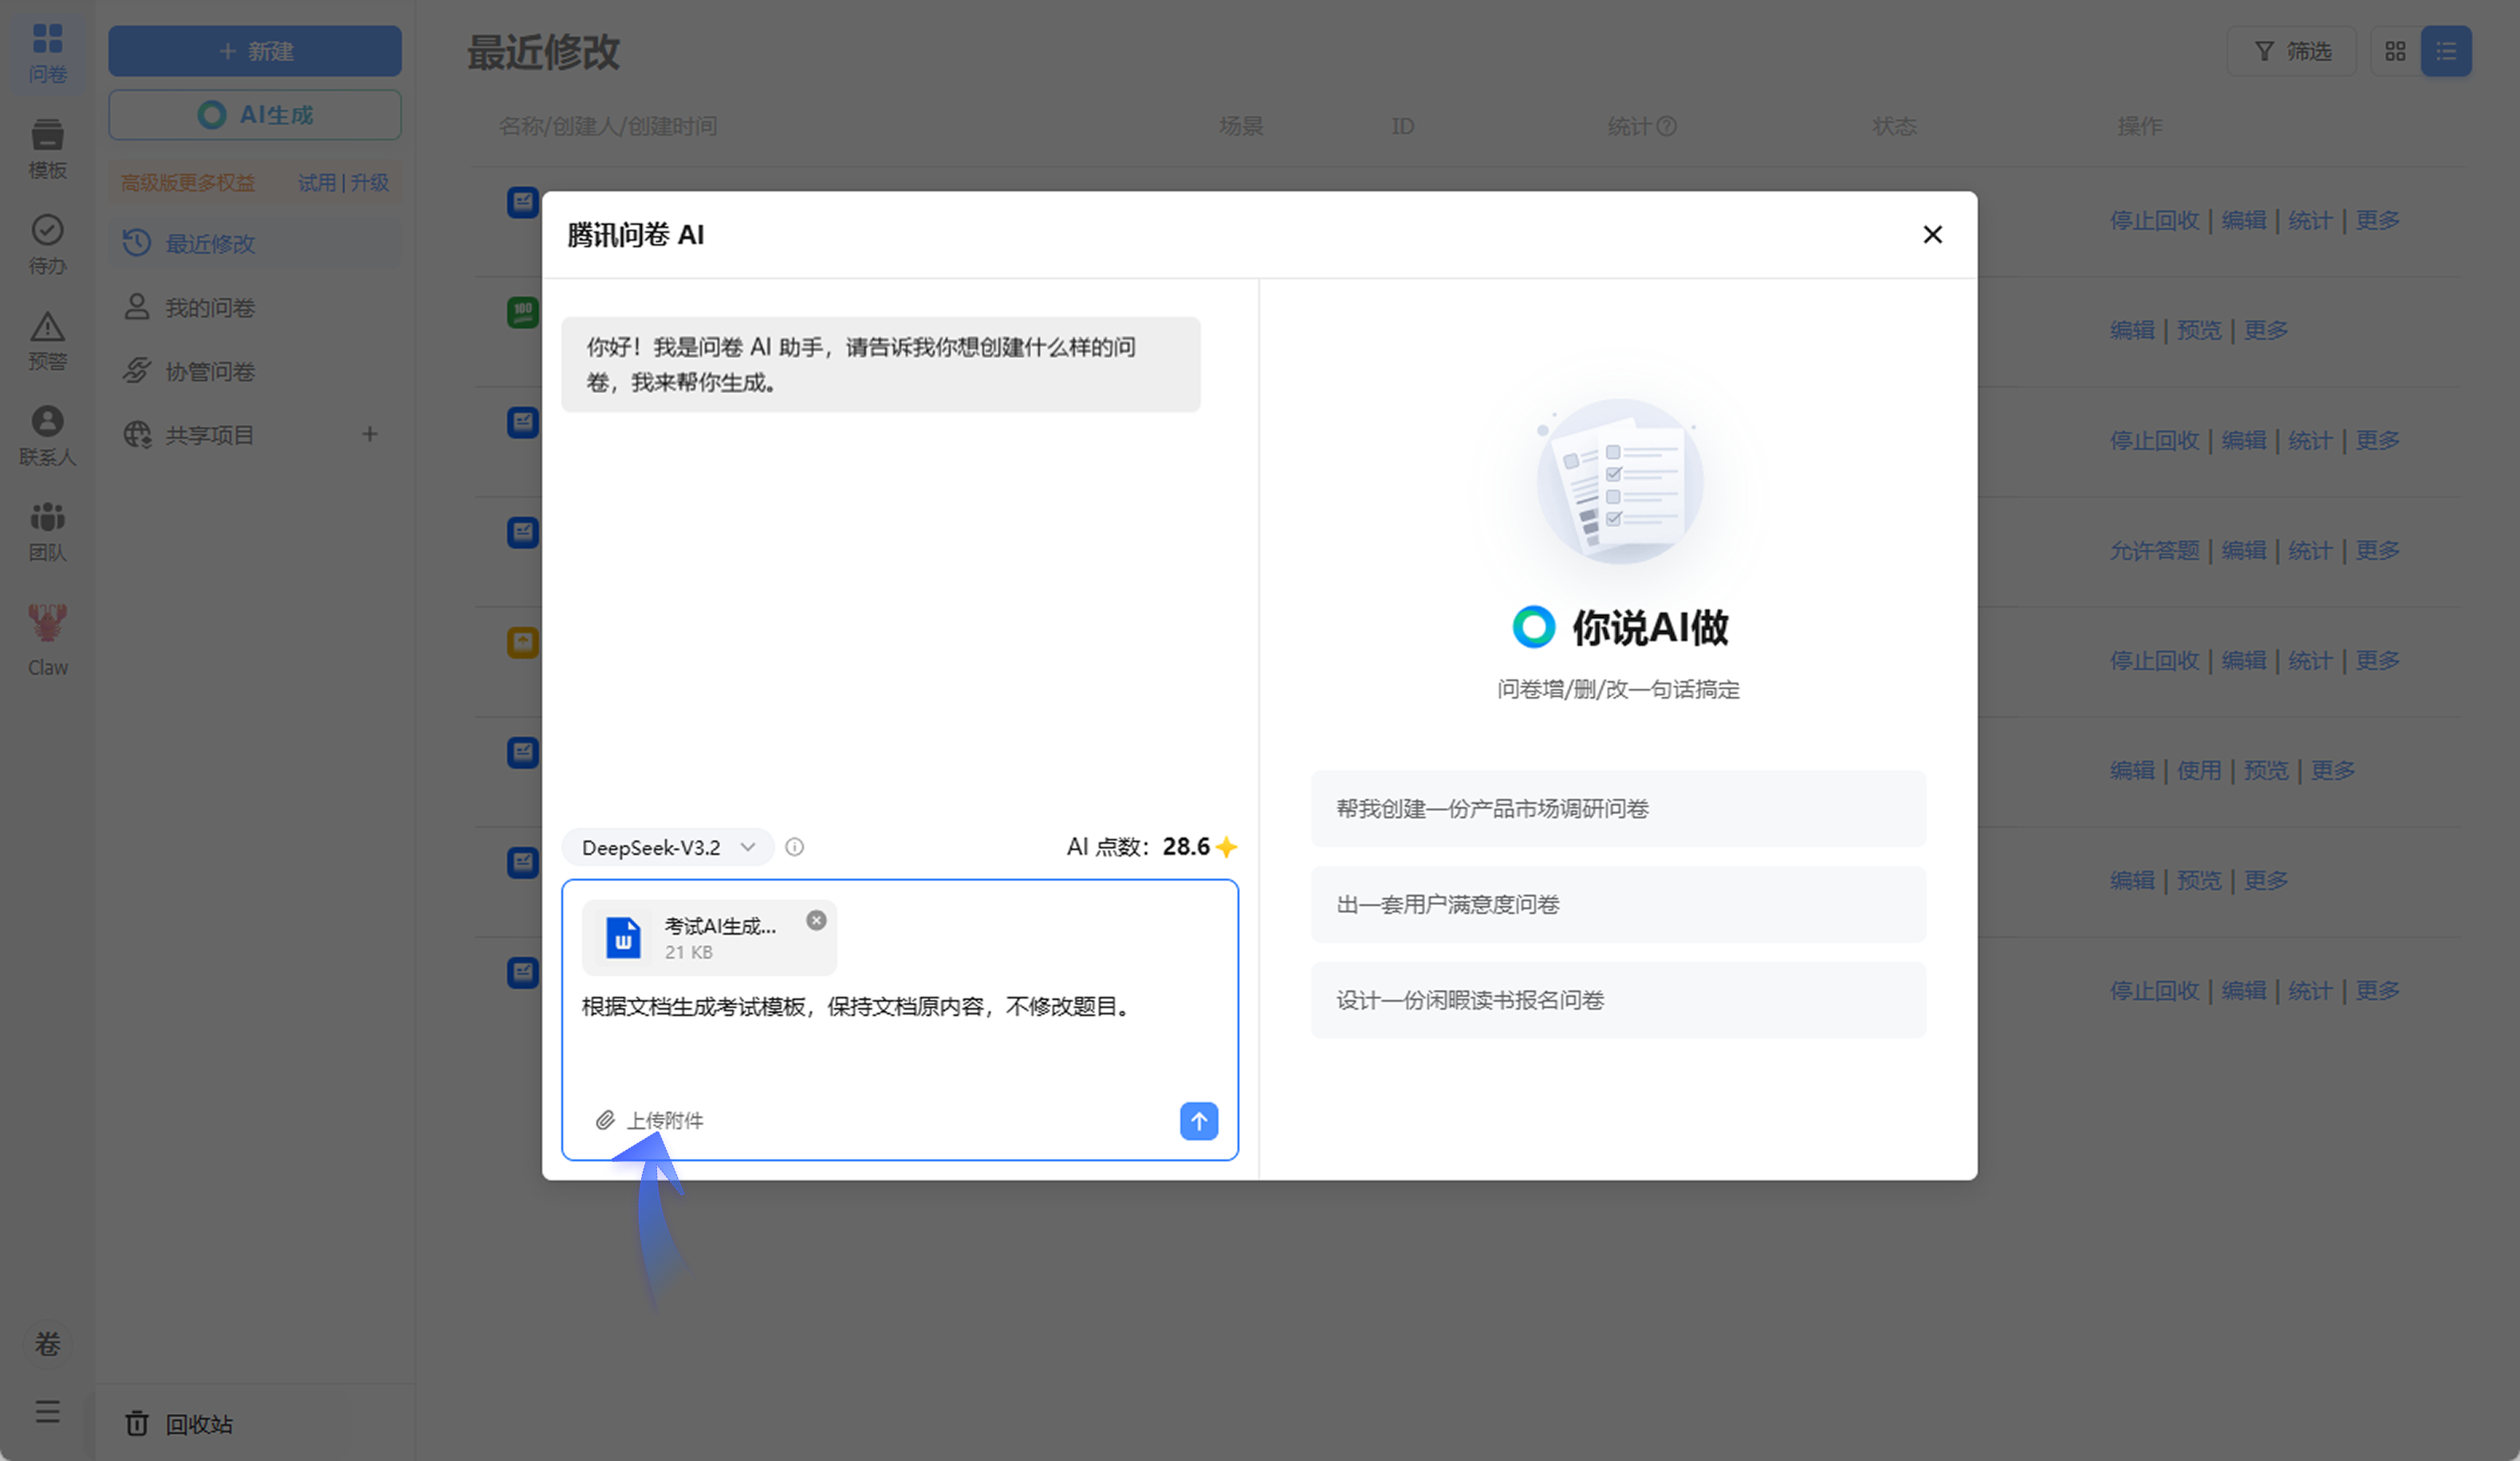2520x1461 pixels.
Task: Open 更多 in the 允许答题 row
Action: click(2377, 550)
